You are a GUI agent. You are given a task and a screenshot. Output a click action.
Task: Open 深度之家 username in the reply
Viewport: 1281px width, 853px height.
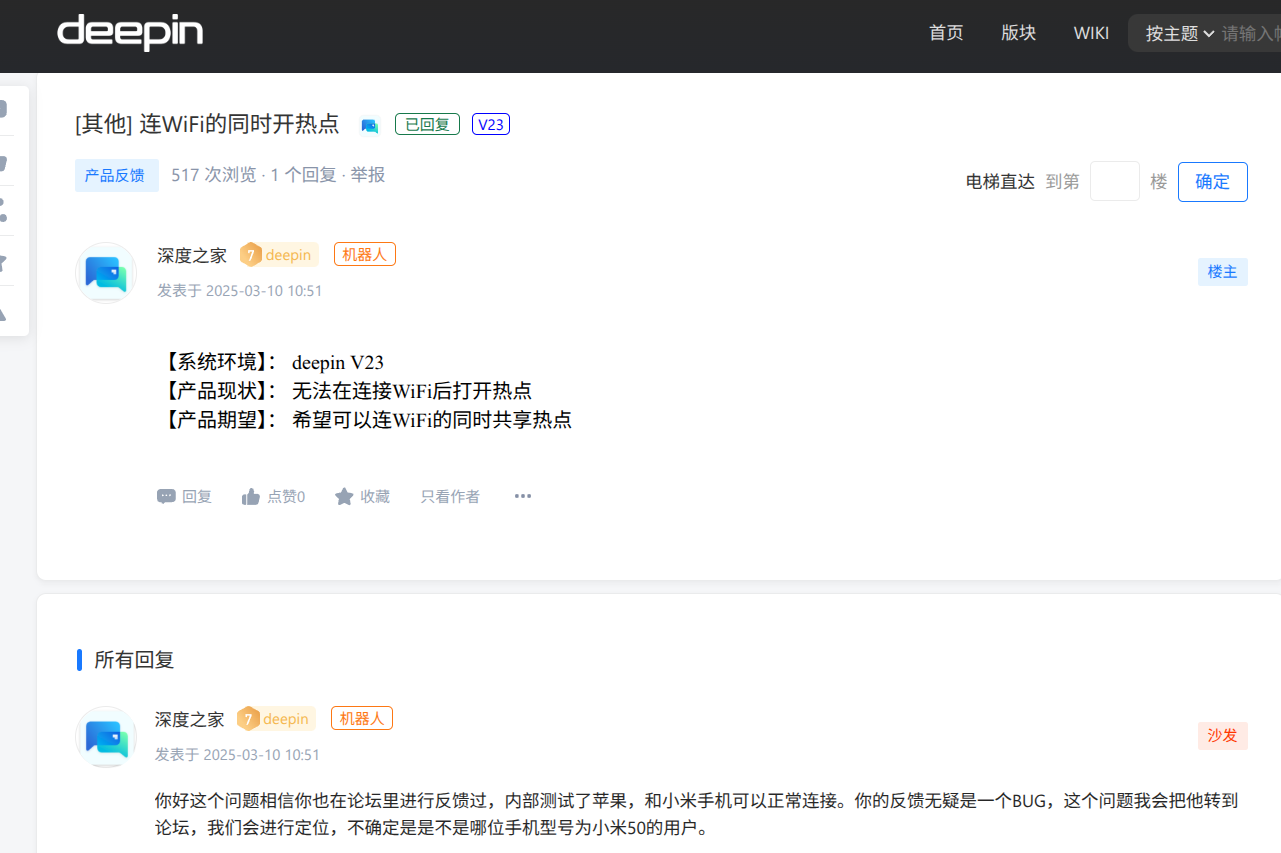[190, 719]
